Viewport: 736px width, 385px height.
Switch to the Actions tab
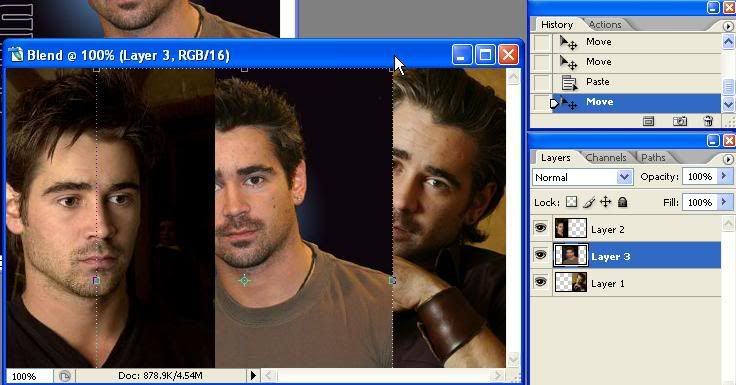coord(605,24)
